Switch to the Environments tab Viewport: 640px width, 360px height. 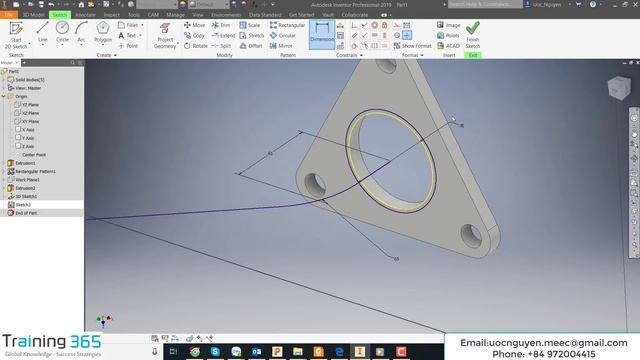click(x=226, y=15)
